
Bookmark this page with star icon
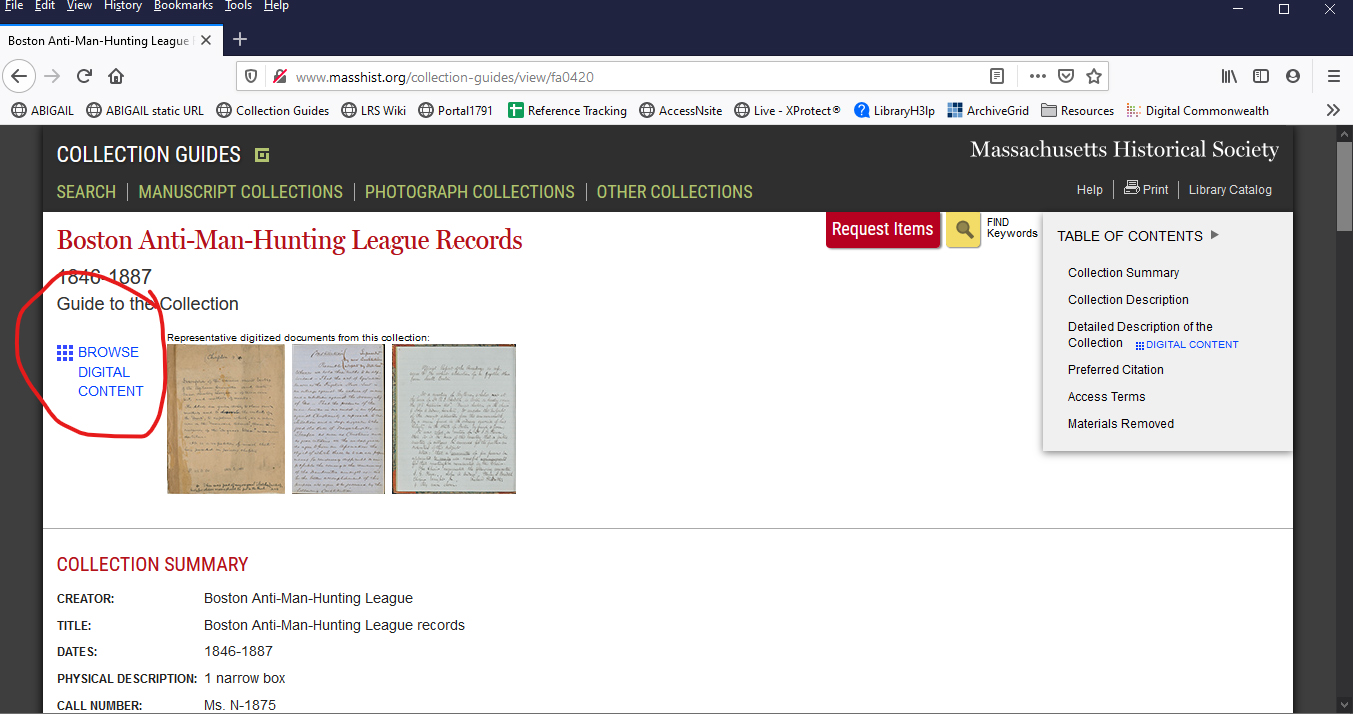pos(1094,76)
